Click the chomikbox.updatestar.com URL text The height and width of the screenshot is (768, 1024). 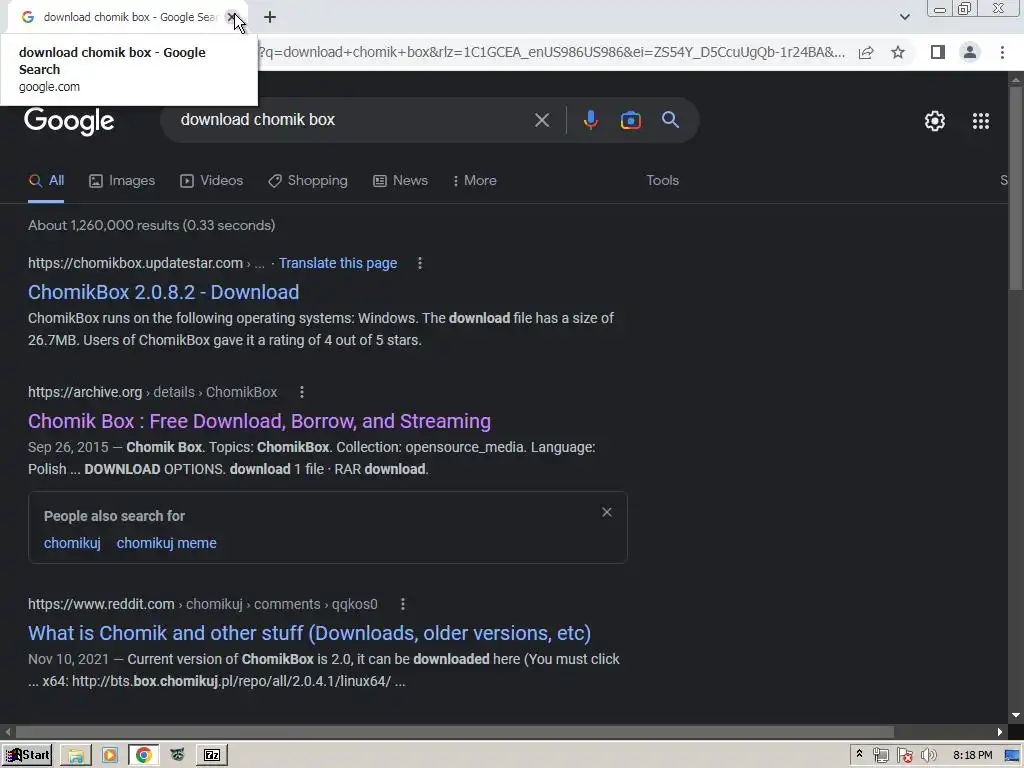(135, 263)
